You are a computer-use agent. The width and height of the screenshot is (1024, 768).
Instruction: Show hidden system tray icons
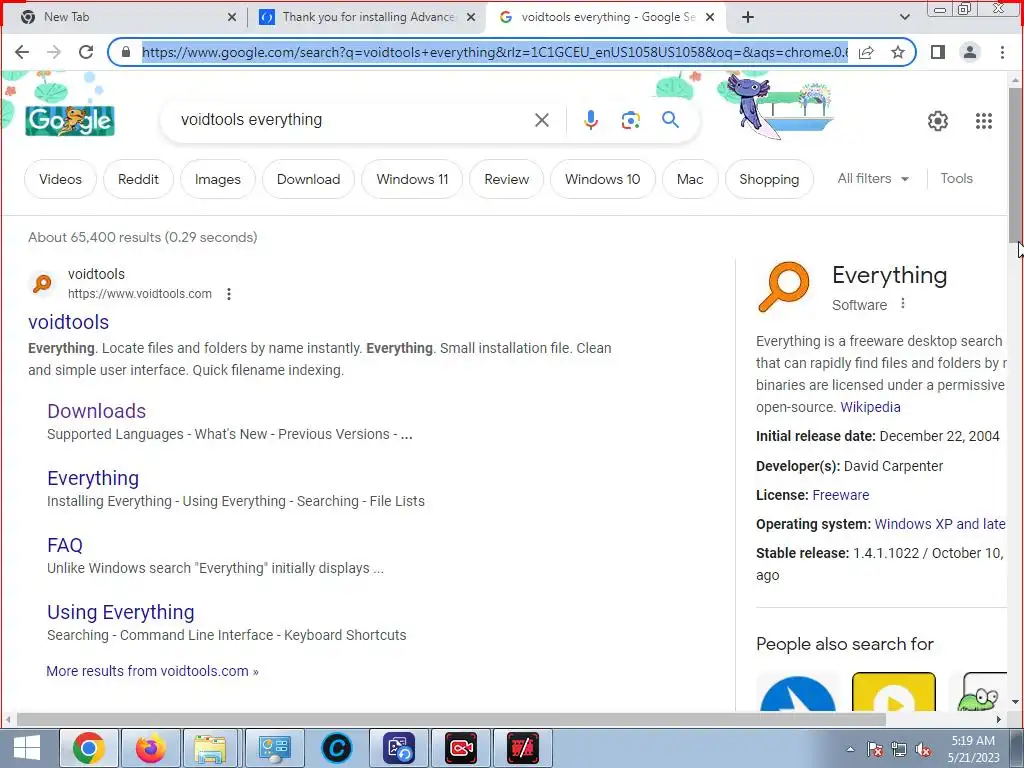(850, 749)
